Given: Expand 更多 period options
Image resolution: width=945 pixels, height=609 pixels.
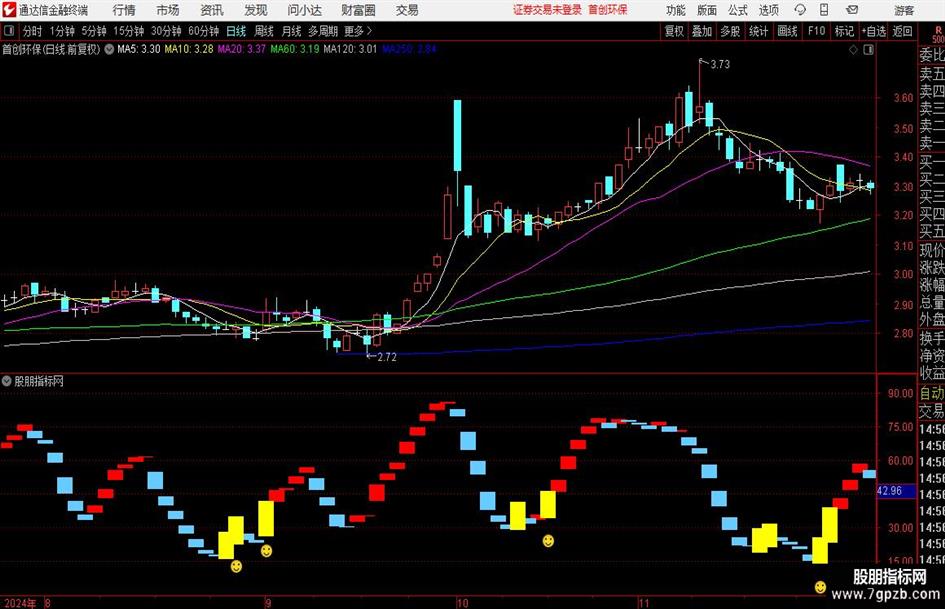Looking at the screenshot, I should click(x=358, y=31).
